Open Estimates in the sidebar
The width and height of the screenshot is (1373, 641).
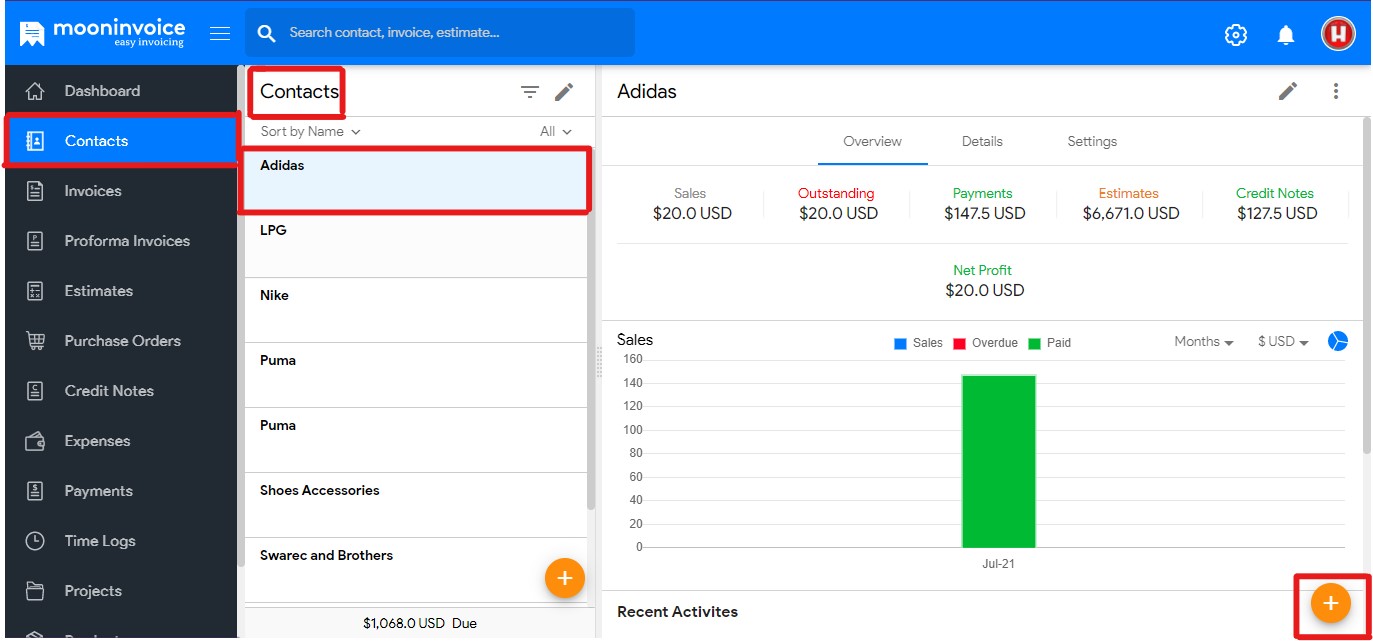pos(121,291)
